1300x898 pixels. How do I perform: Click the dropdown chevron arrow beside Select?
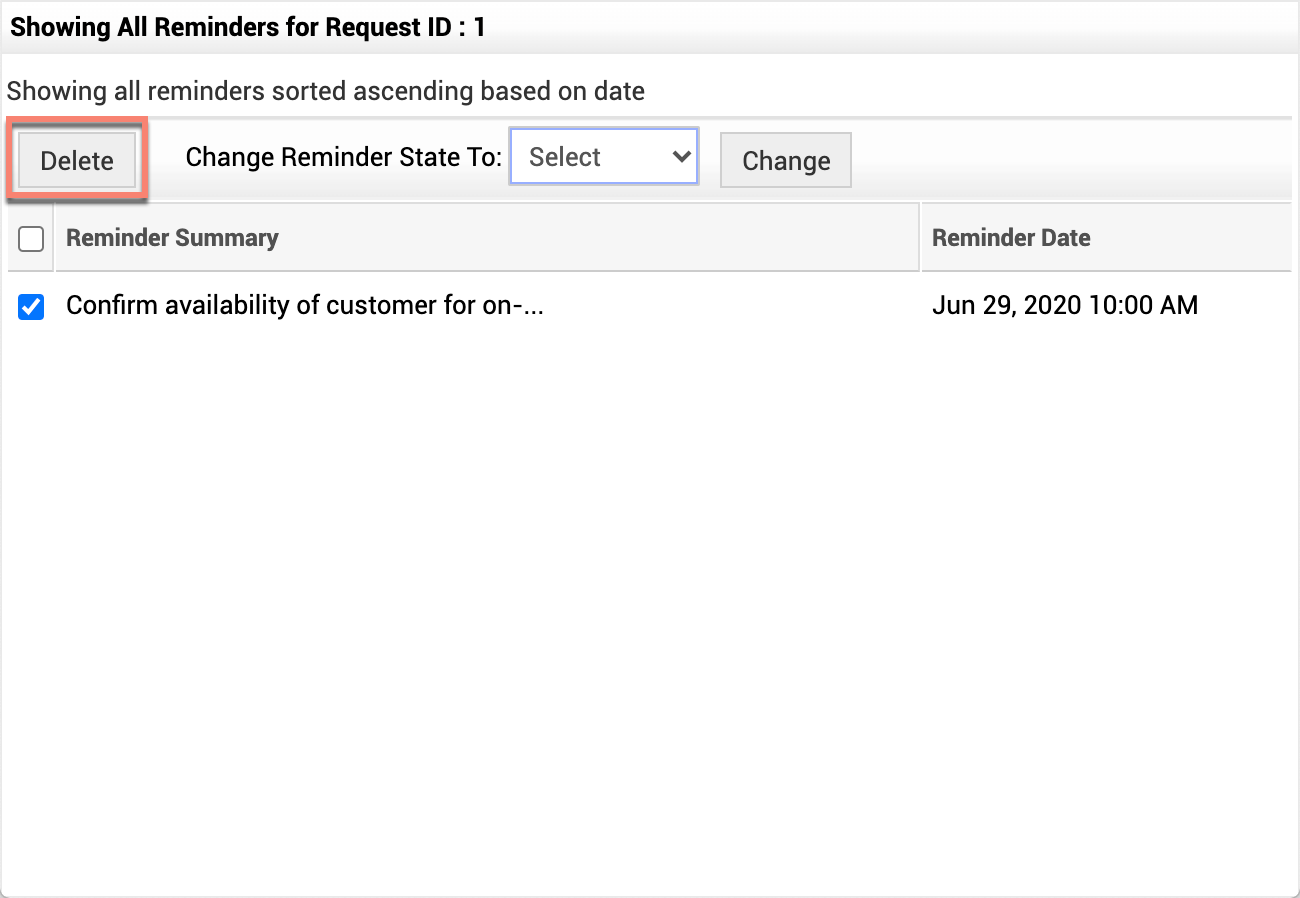coord(682,157)
